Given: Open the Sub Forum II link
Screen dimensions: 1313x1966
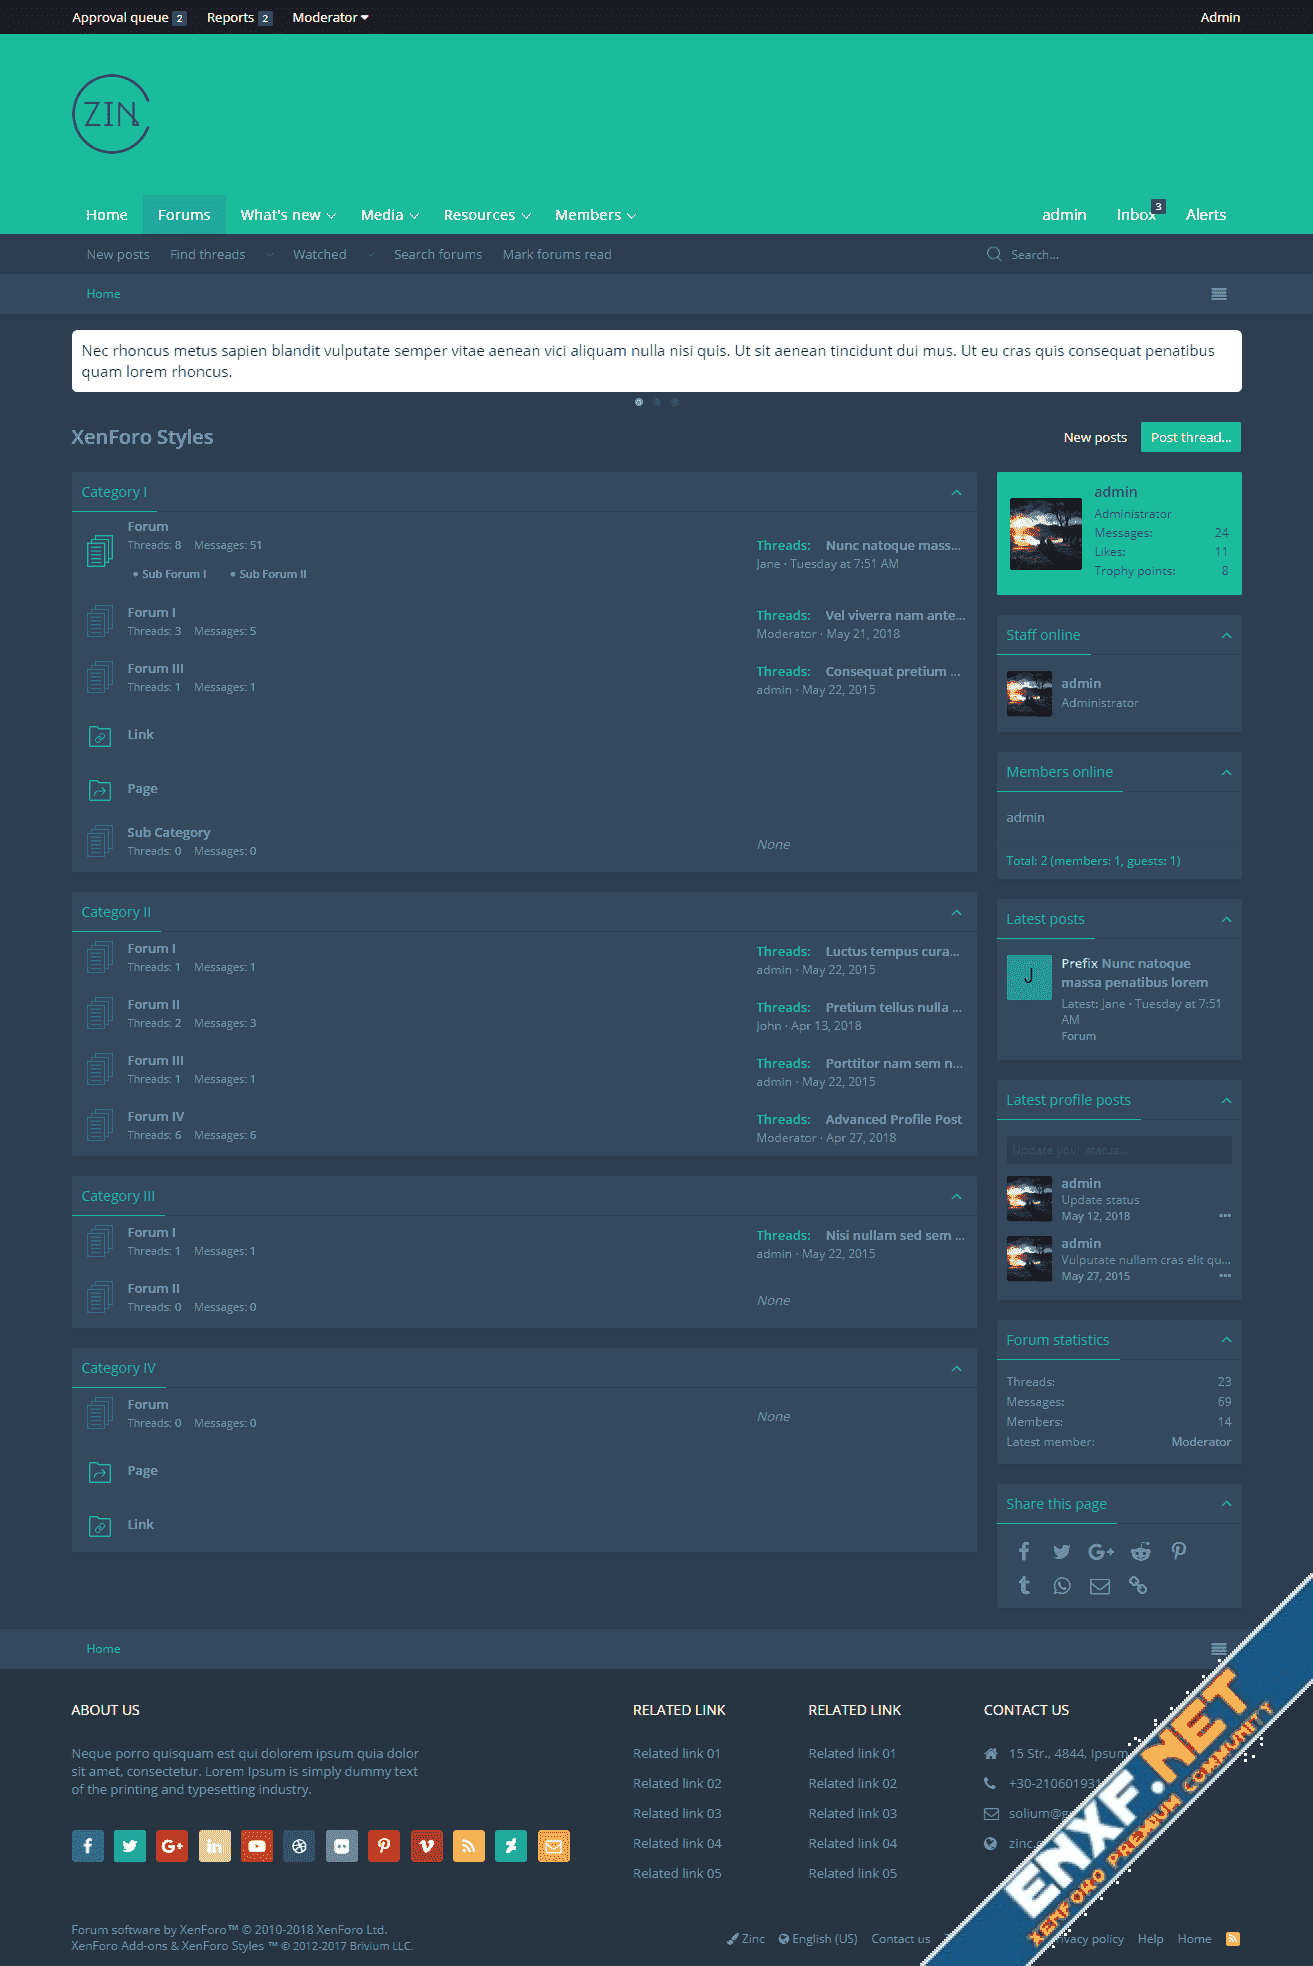Looking at the screenshot, I should (x=272, y=574).
